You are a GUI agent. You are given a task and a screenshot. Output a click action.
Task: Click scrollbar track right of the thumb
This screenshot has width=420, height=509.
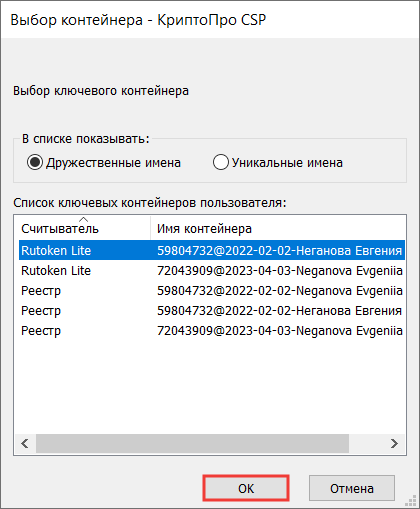(x=367, y=443)
